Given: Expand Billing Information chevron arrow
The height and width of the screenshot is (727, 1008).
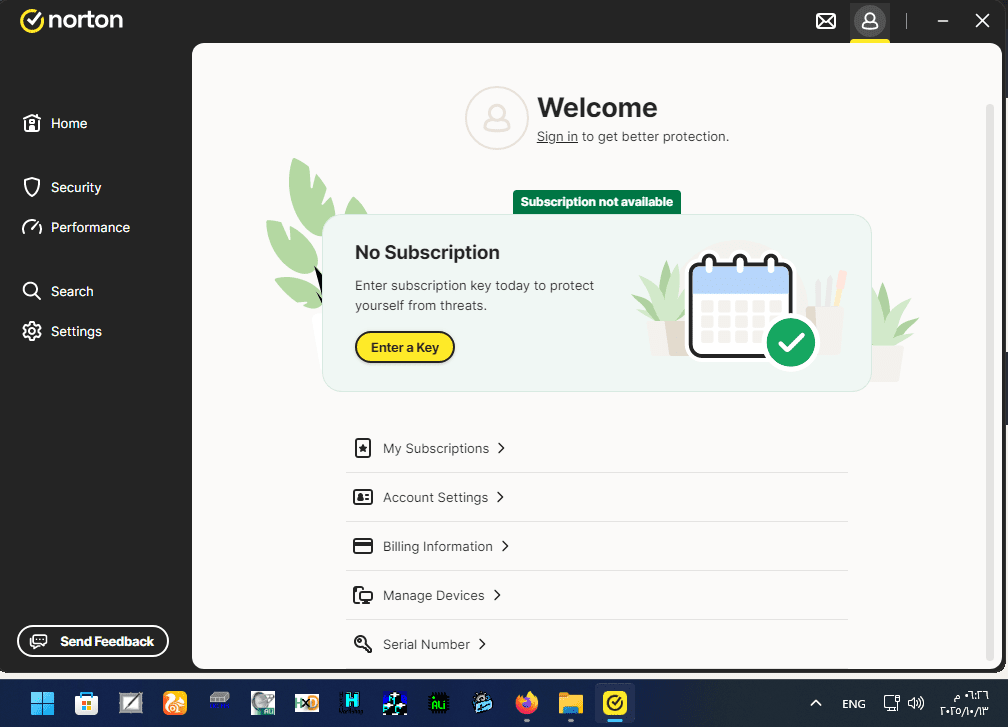Looking at the screenshot, I should click(505, 546).
